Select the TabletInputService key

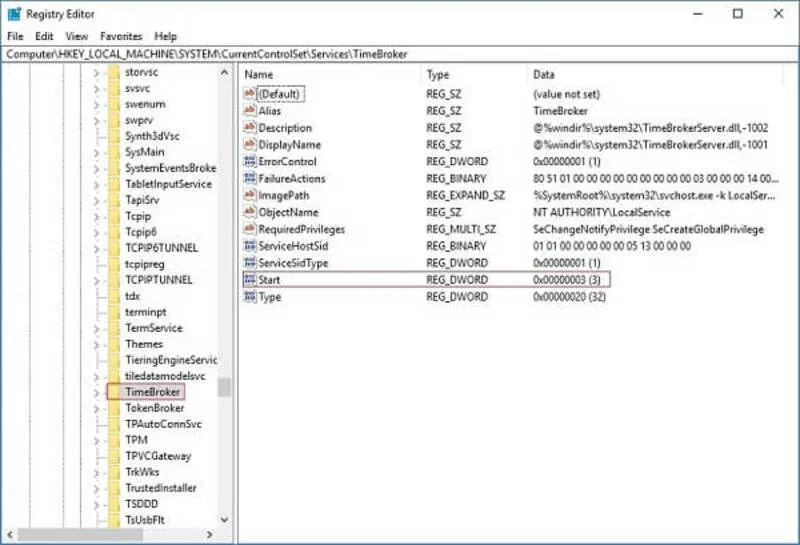point(168,184)
